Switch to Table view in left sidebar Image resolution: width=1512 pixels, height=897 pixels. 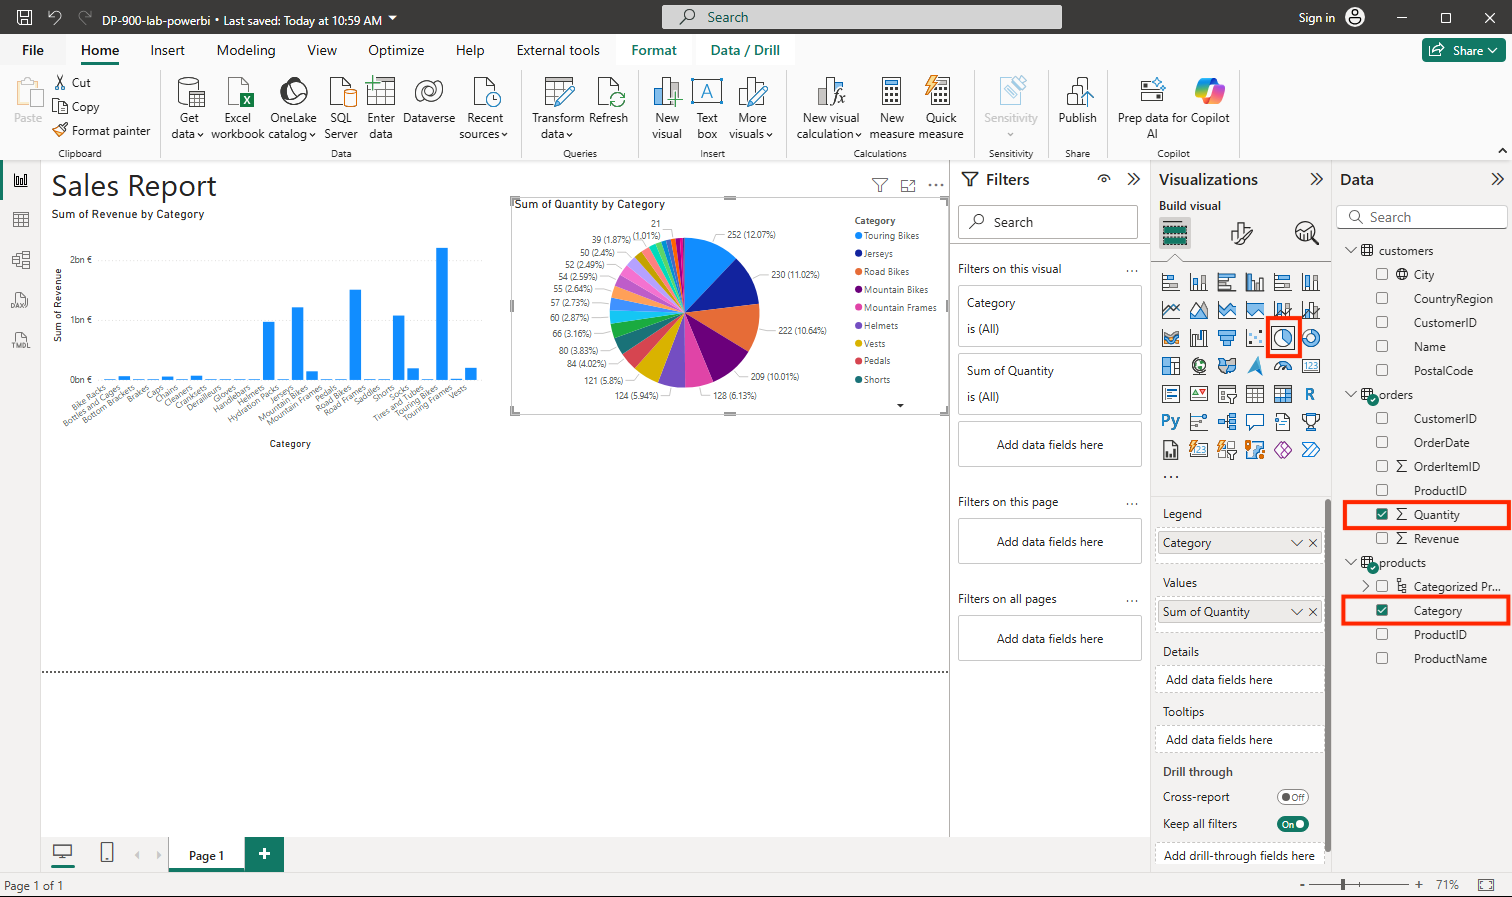click(21, 220)
